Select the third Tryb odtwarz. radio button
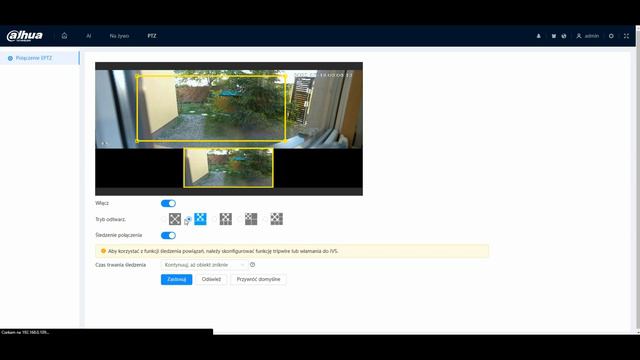This screenshot has width=640, height=360. (x=214, y=219)
